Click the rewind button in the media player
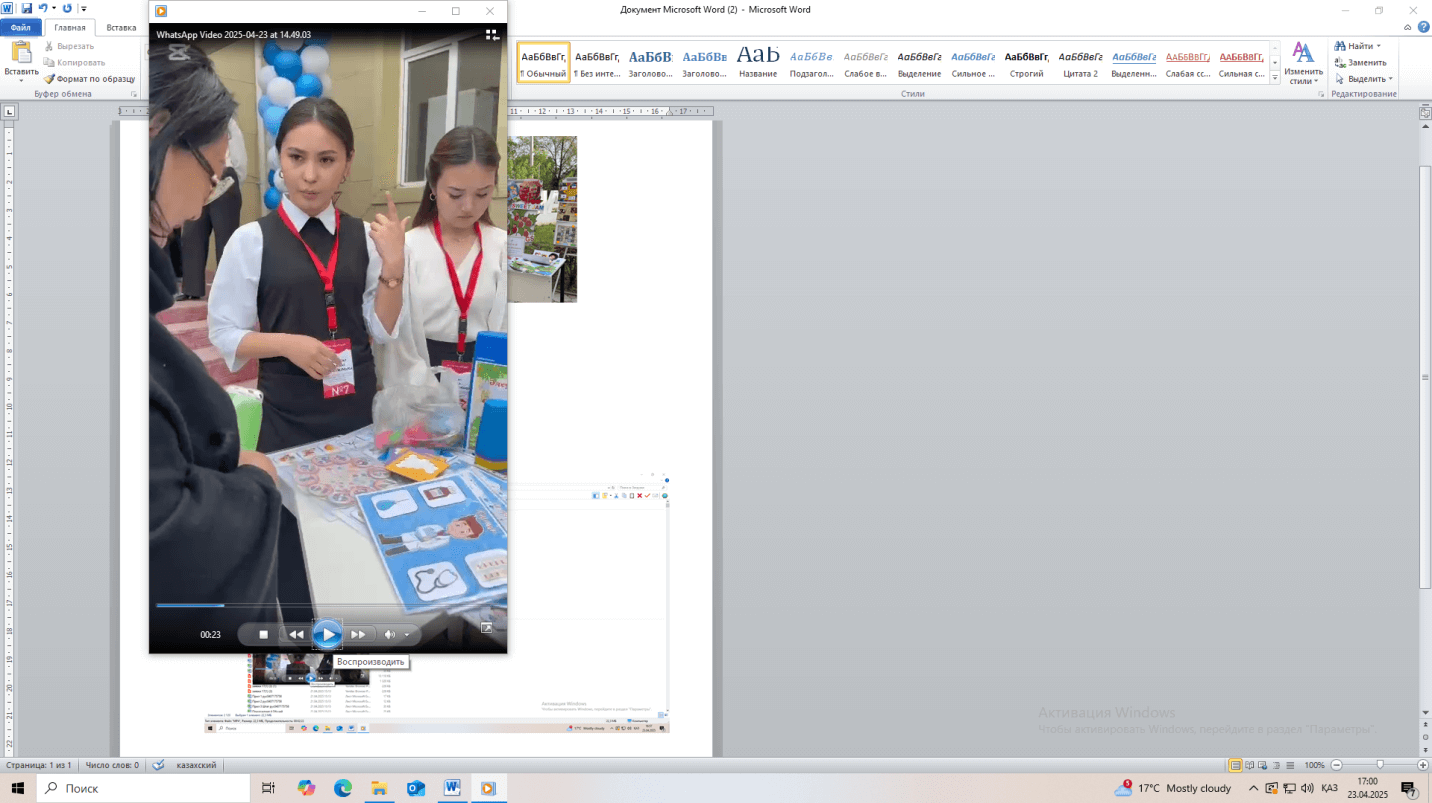The width and height of the screenshot is (1432, 803). 296,634
